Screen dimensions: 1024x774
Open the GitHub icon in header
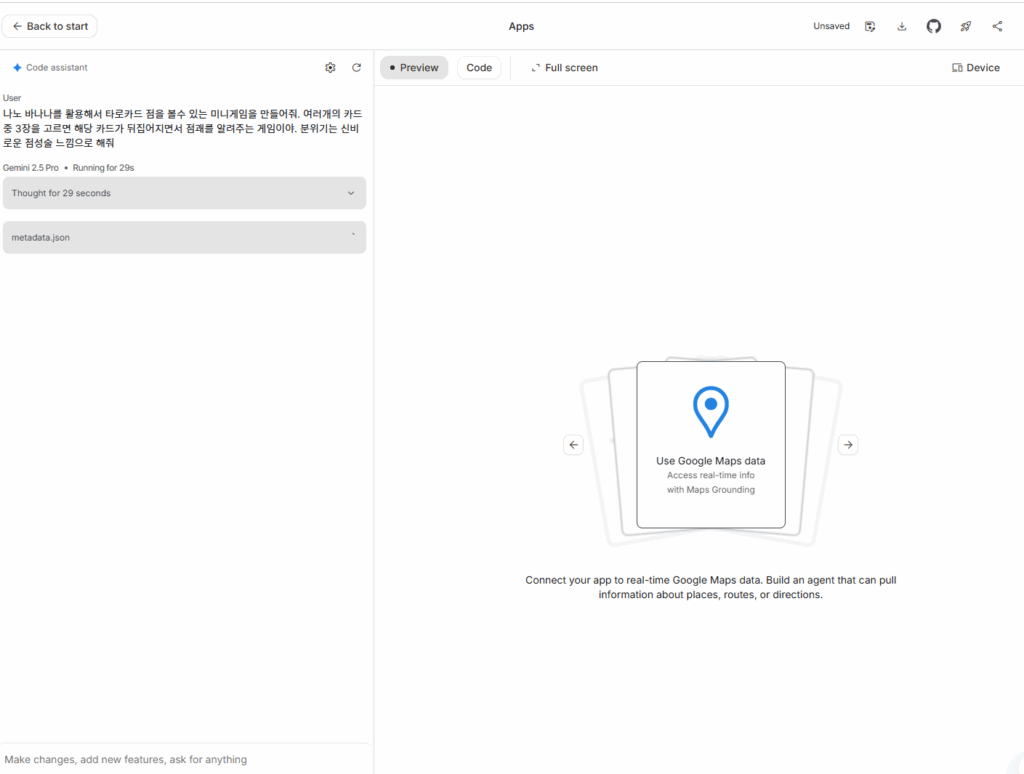(x=934, y=27)
